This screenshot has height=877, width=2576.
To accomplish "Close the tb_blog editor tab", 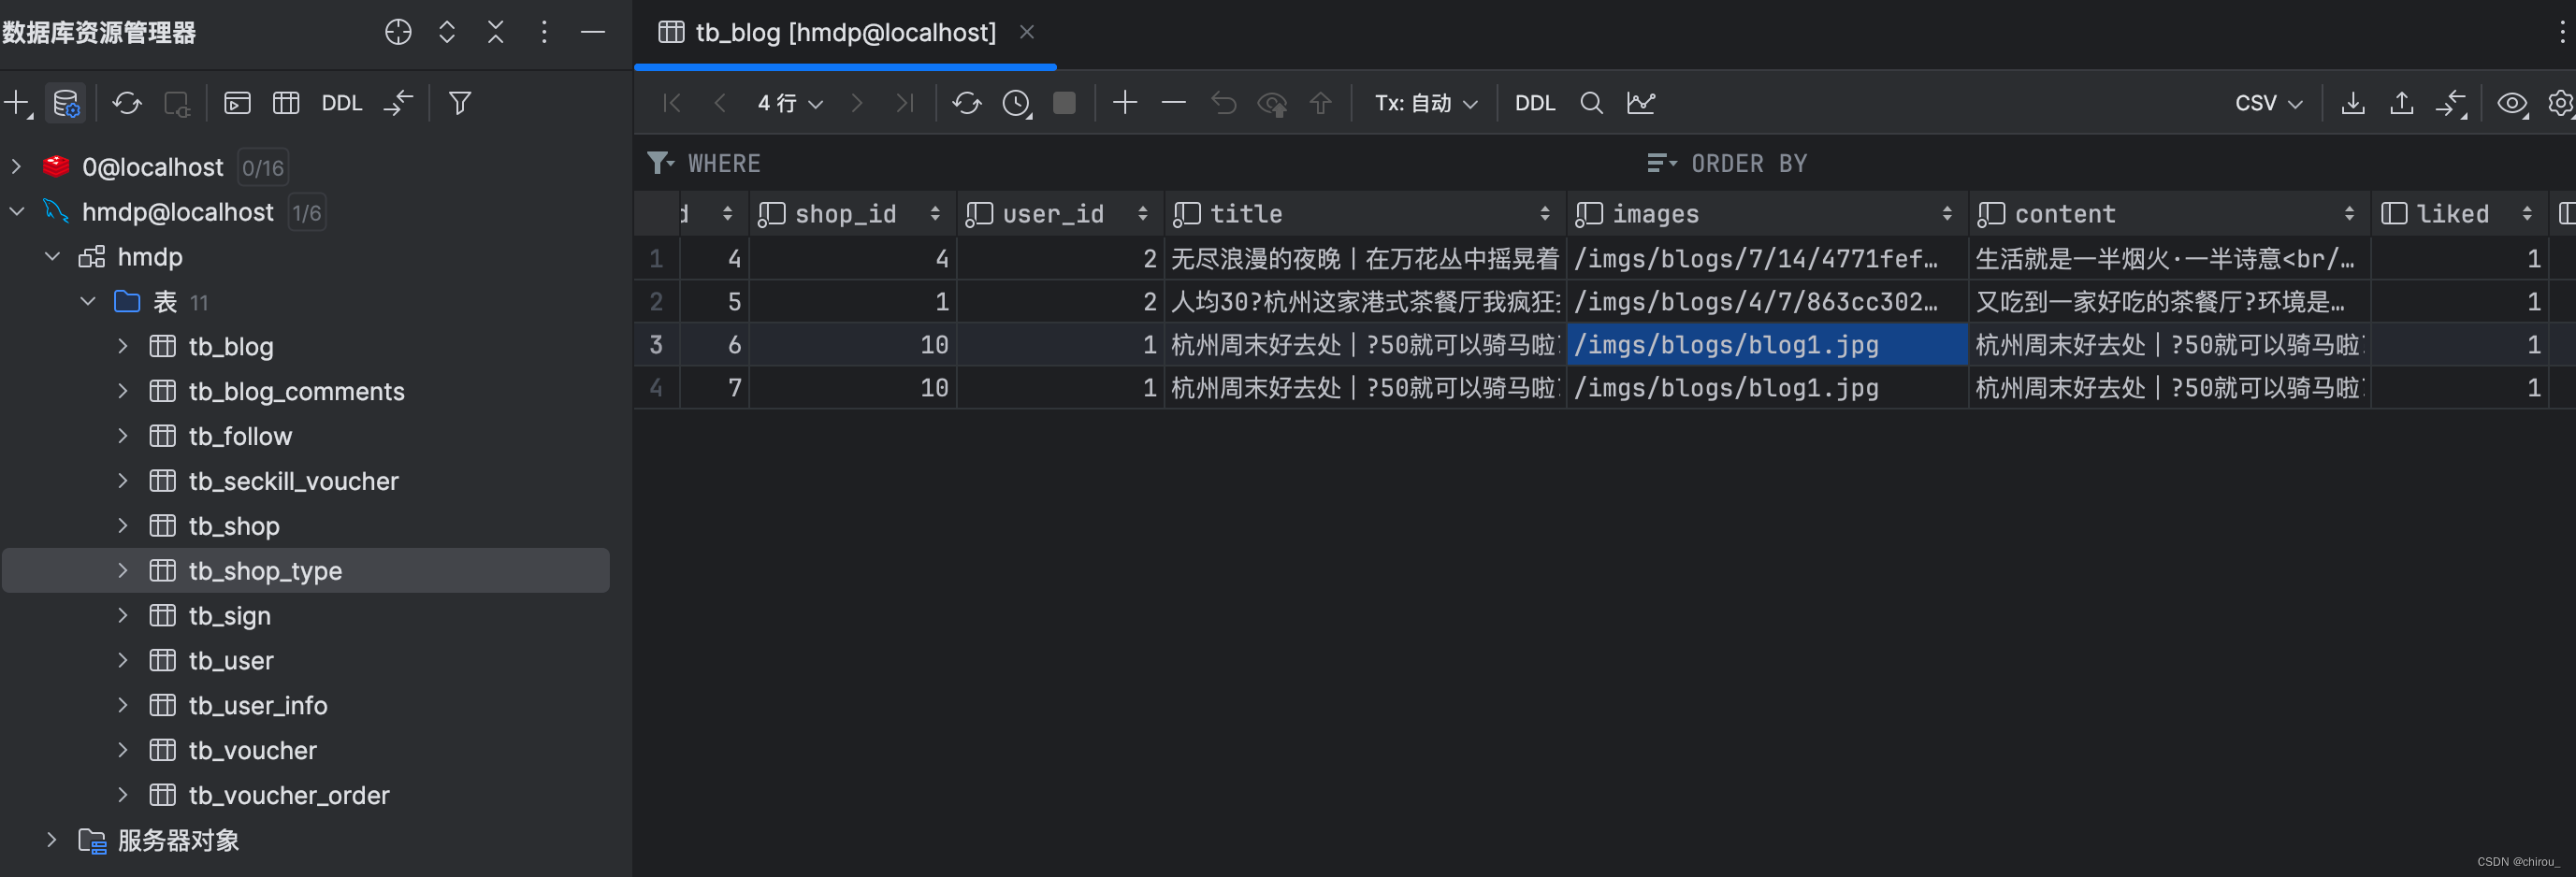I will (1027, 32).
